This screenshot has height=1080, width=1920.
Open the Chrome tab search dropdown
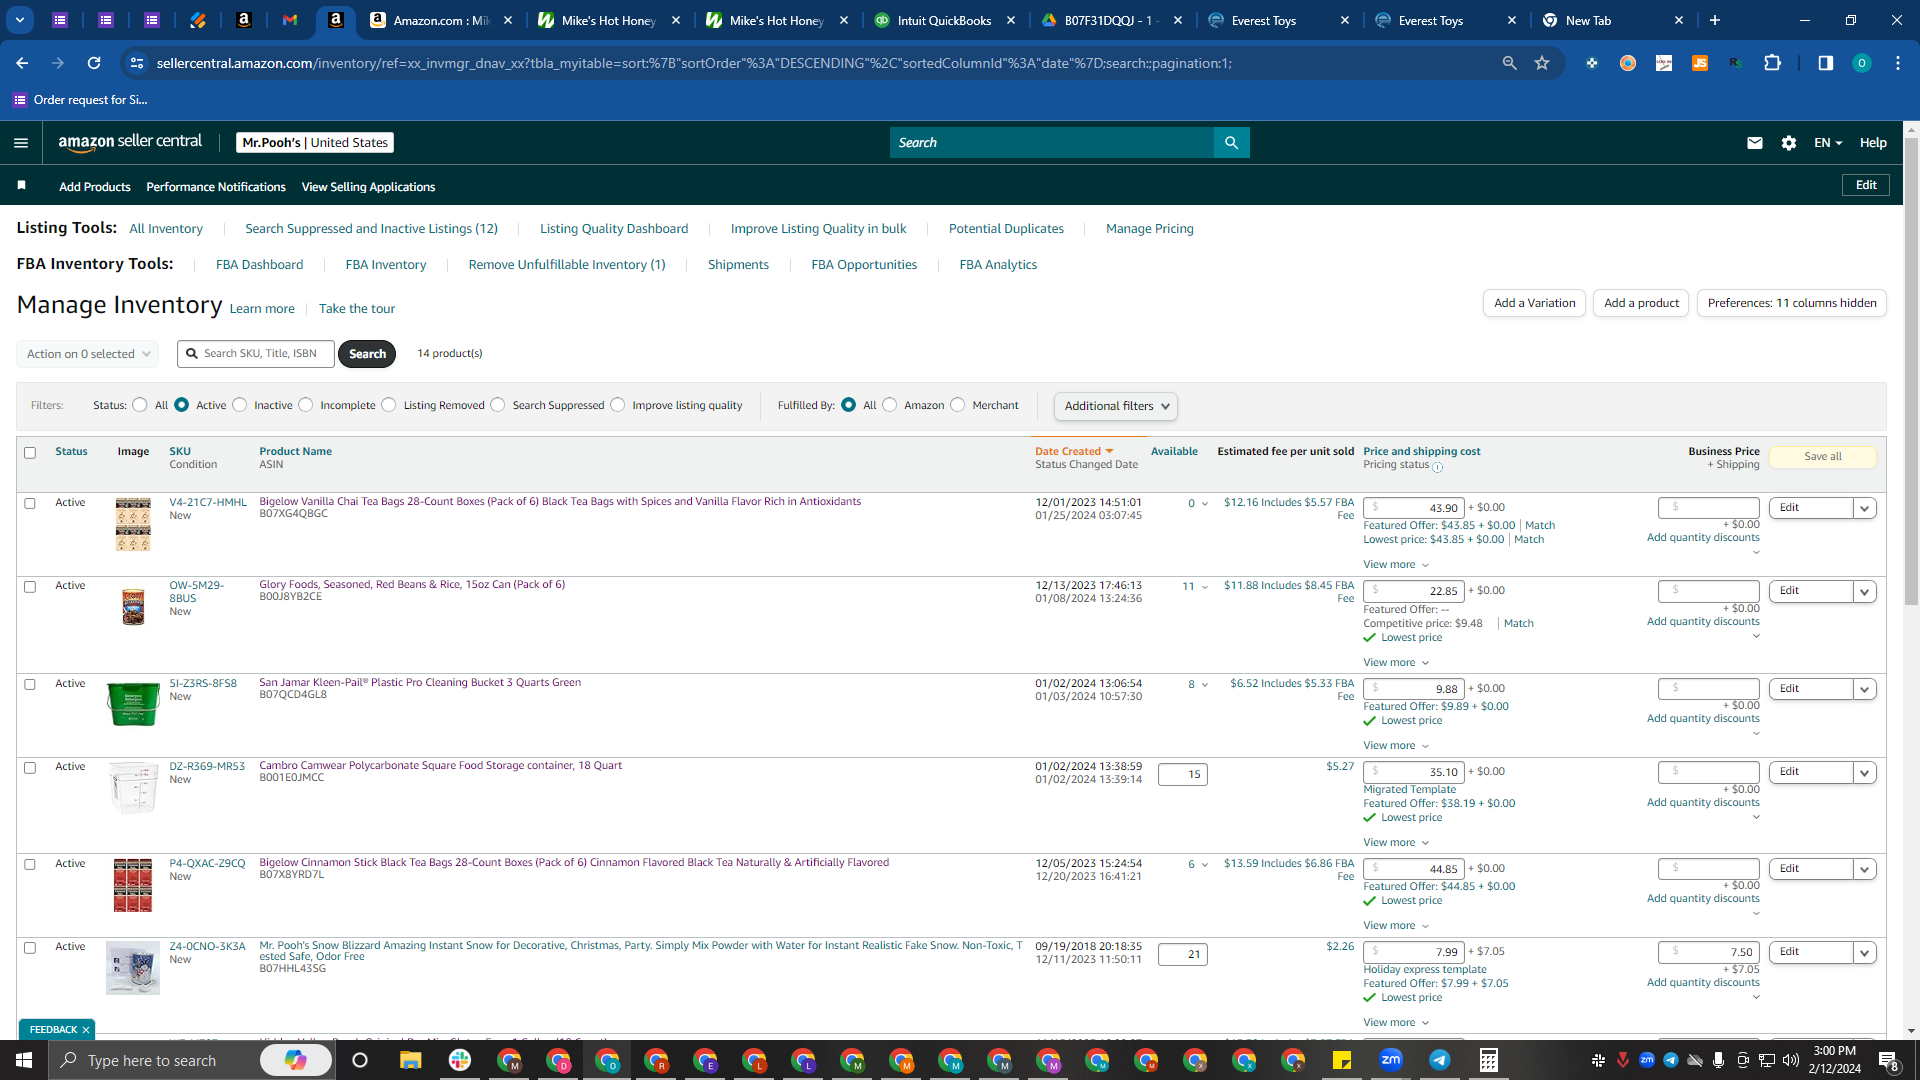(x=19, y=20)
